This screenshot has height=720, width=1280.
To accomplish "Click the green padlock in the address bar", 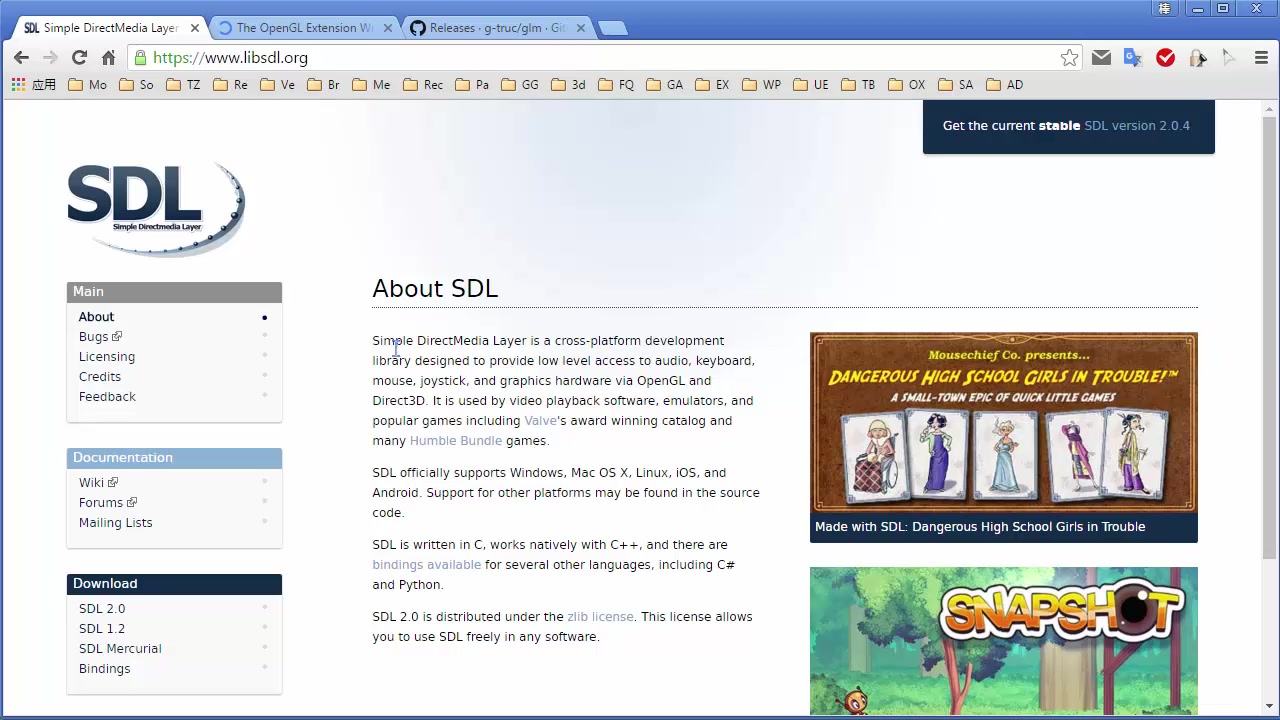I will coord(141,58).
